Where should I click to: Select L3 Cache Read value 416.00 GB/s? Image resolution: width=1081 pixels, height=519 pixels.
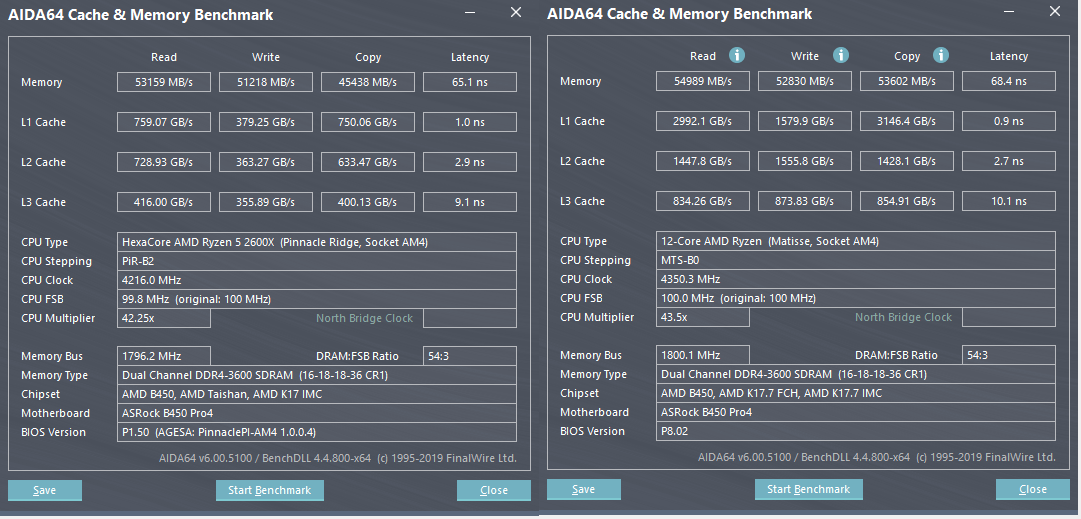click(164, 202)
